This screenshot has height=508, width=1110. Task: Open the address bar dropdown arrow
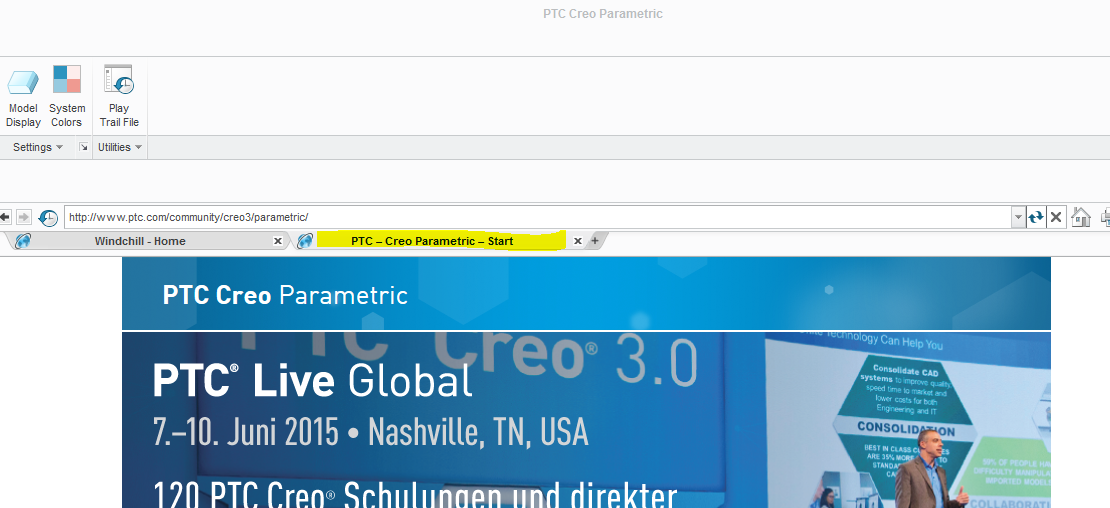(1019, 217)
